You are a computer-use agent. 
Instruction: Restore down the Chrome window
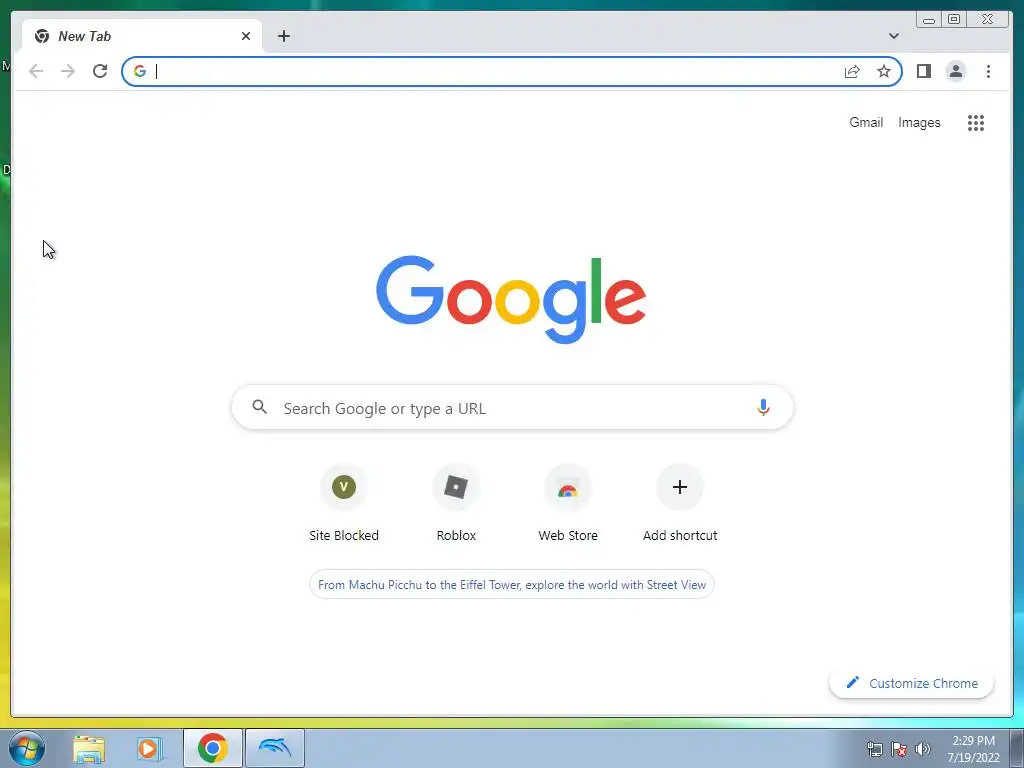[x=953, y=20]
